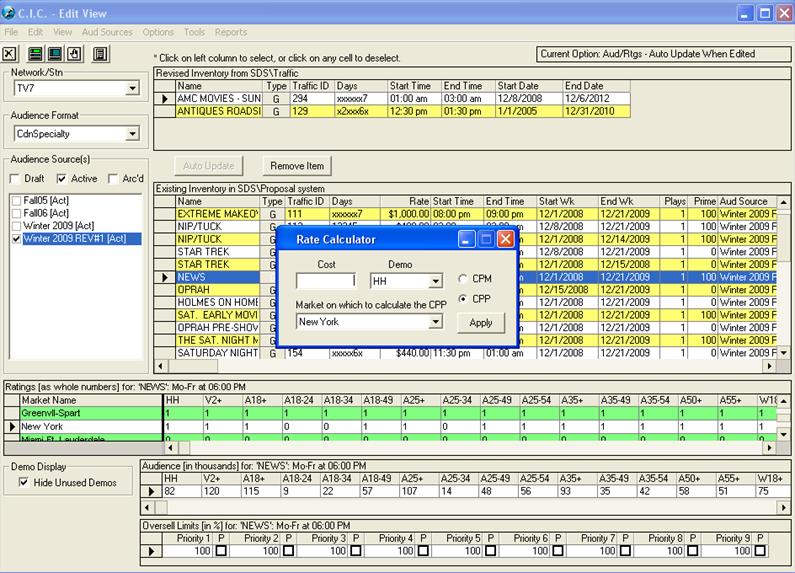Open the Reports menu
Image resolution: width=795 pixels, height=573 pixels.
point(230,32)
